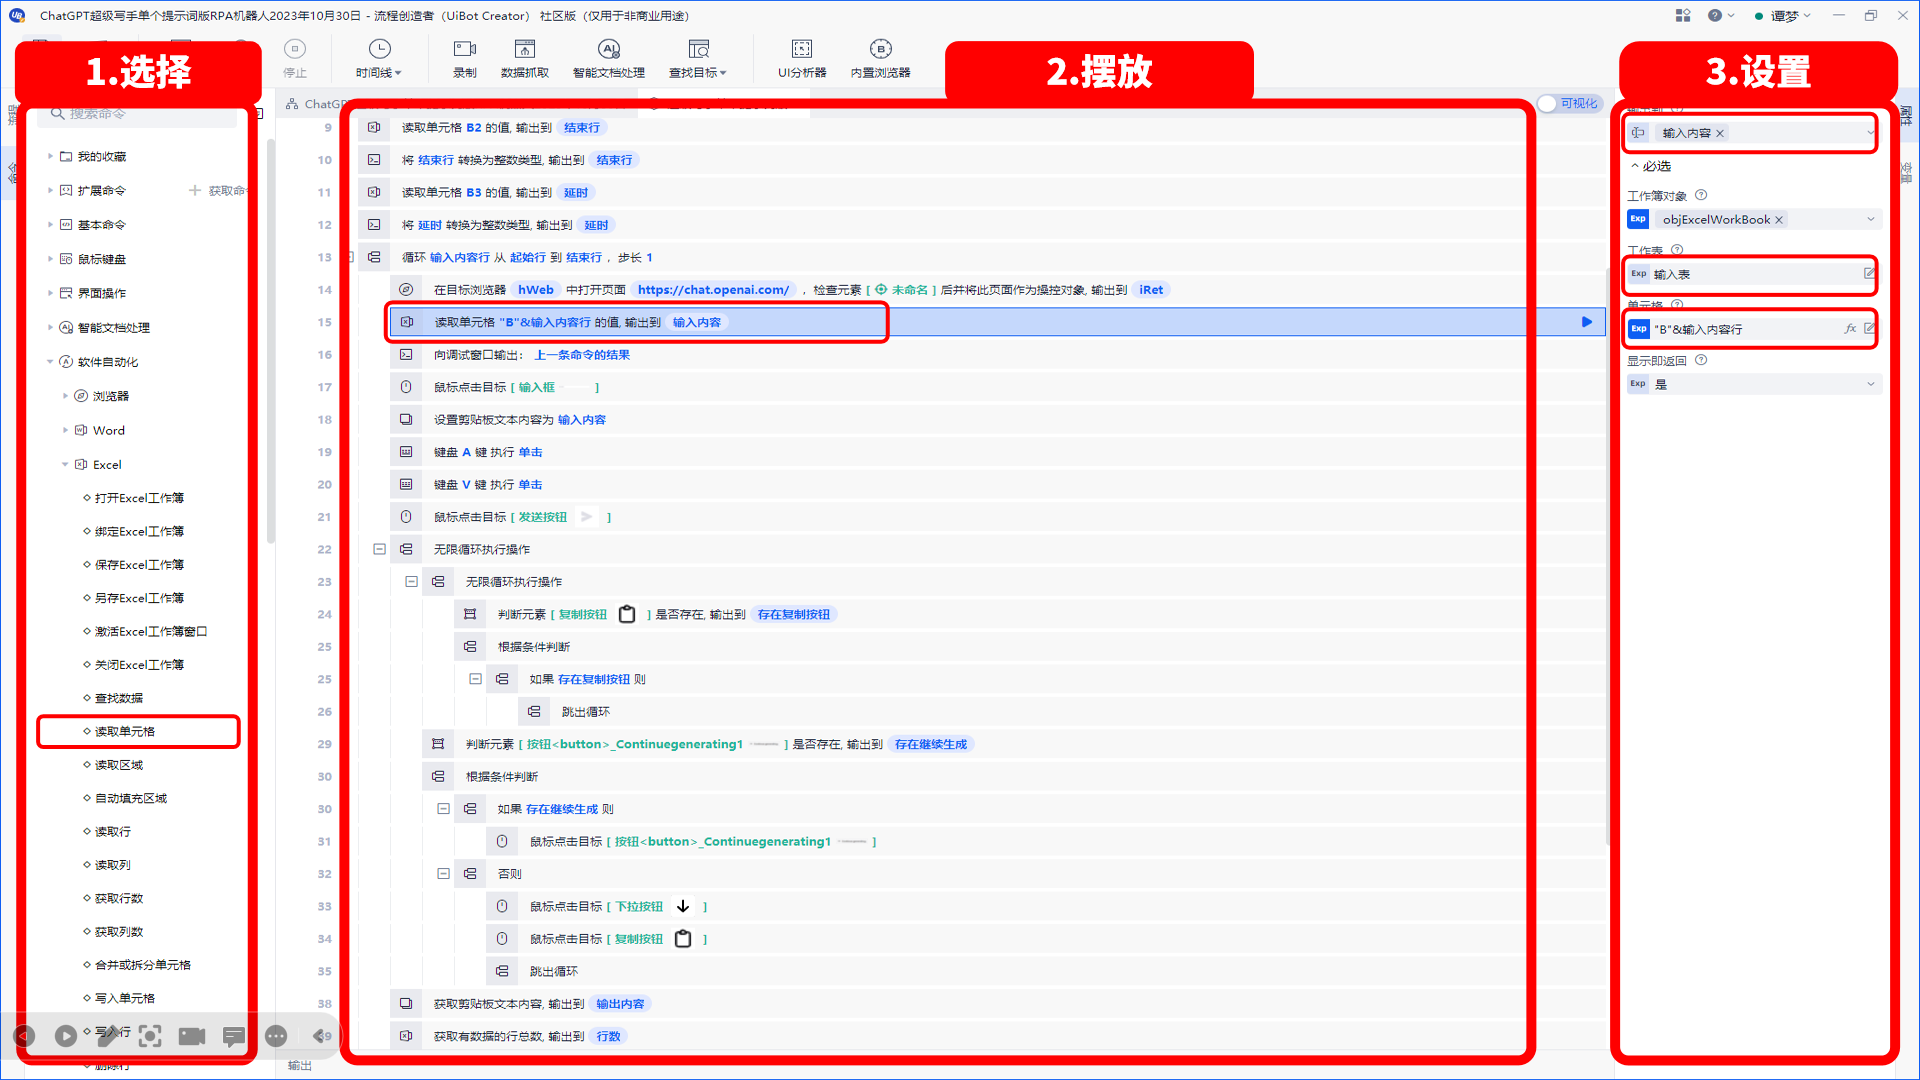Collapse the Excel tree node
Screen dimensions: 1920x1080
click(x=66, y=464)
